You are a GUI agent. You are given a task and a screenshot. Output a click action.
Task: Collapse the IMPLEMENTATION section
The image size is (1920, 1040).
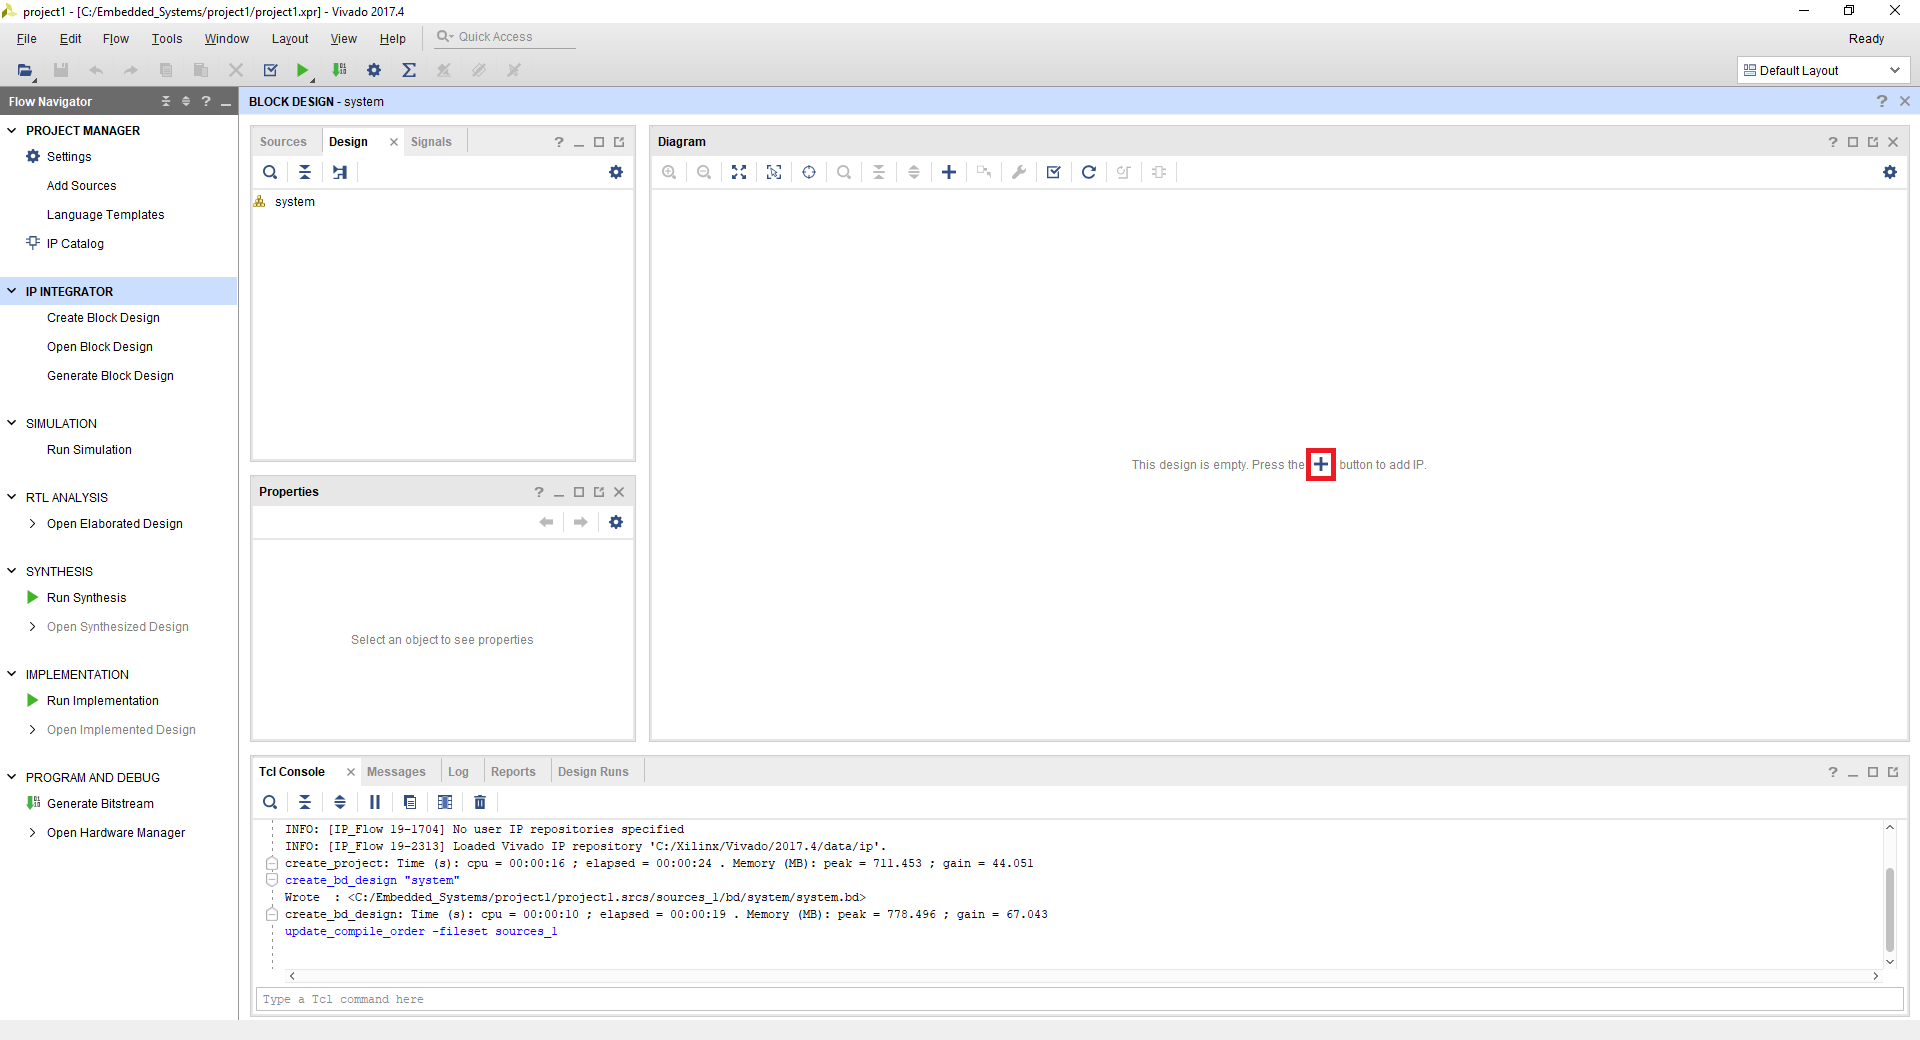[x=12, y=675]
